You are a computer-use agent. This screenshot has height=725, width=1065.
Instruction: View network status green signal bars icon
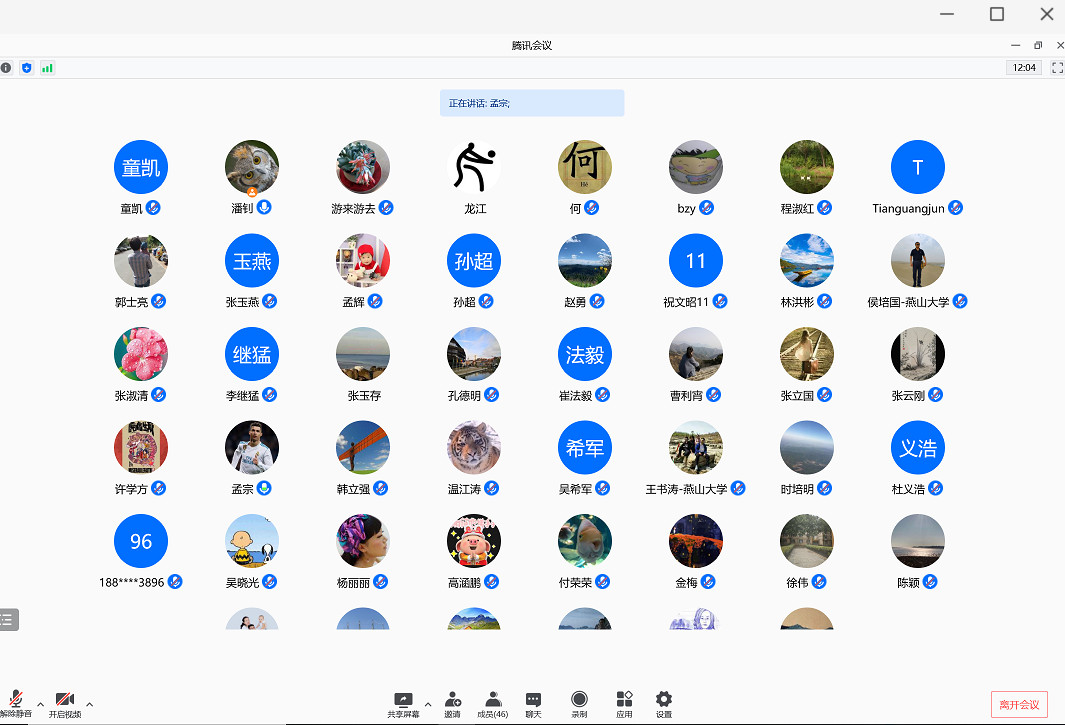pos(47,68)
